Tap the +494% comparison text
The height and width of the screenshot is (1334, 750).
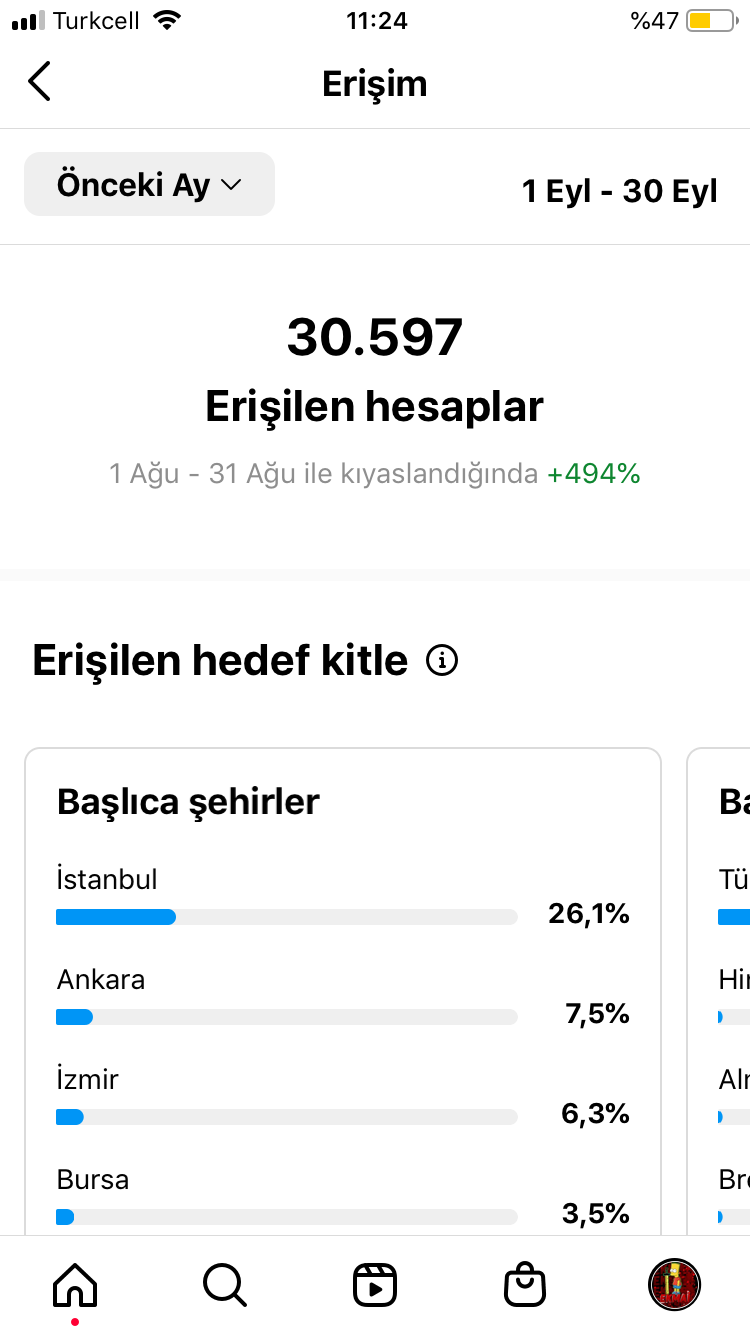click(593, 473)
